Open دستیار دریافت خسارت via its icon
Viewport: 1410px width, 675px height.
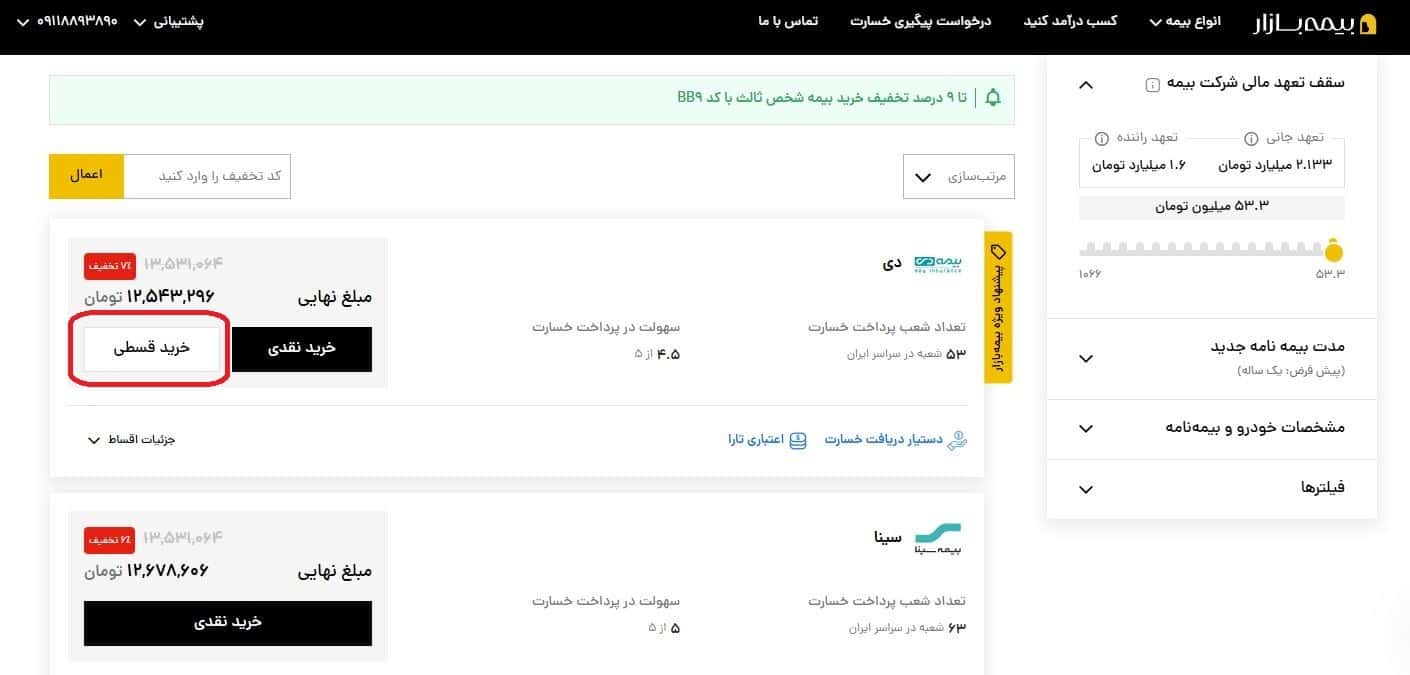tap(957, 439)
